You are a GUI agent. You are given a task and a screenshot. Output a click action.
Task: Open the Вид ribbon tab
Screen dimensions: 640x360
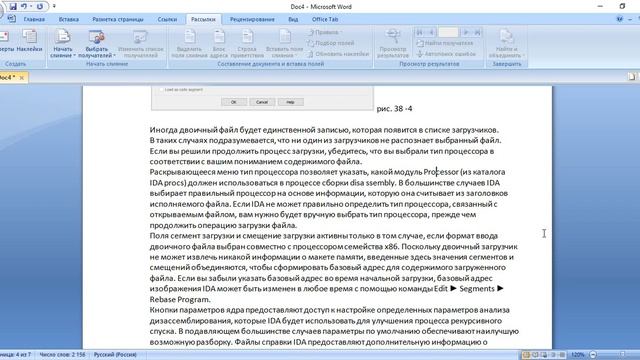point(293,19)
